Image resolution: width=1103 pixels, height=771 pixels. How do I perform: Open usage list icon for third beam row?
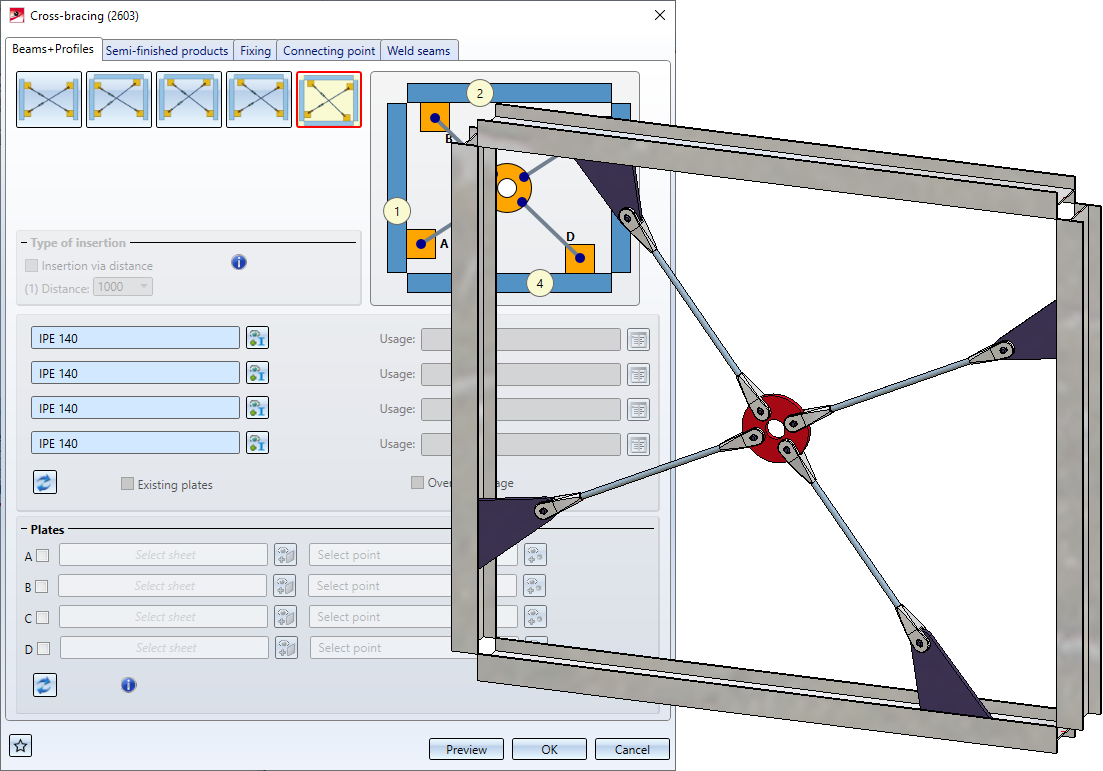point(638,409)
